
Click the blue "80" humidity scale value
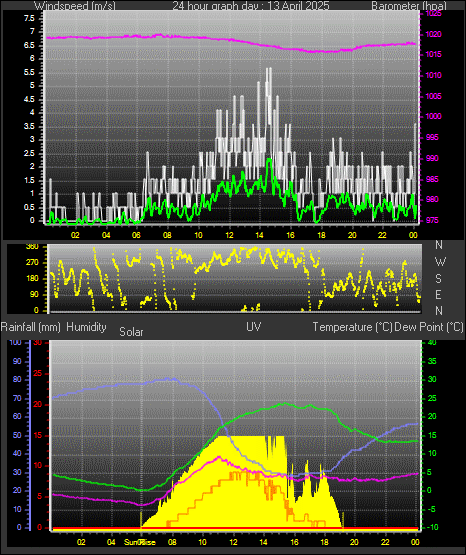[17, 379]
